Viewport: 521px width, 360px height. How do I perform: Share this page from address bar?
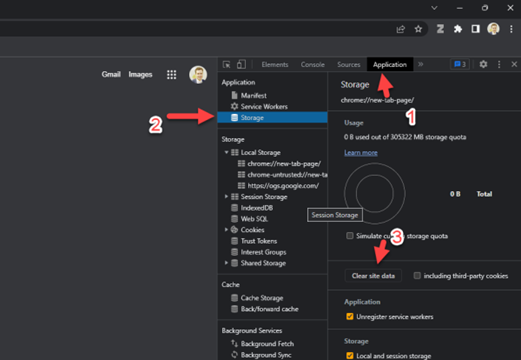pos(401,29)
